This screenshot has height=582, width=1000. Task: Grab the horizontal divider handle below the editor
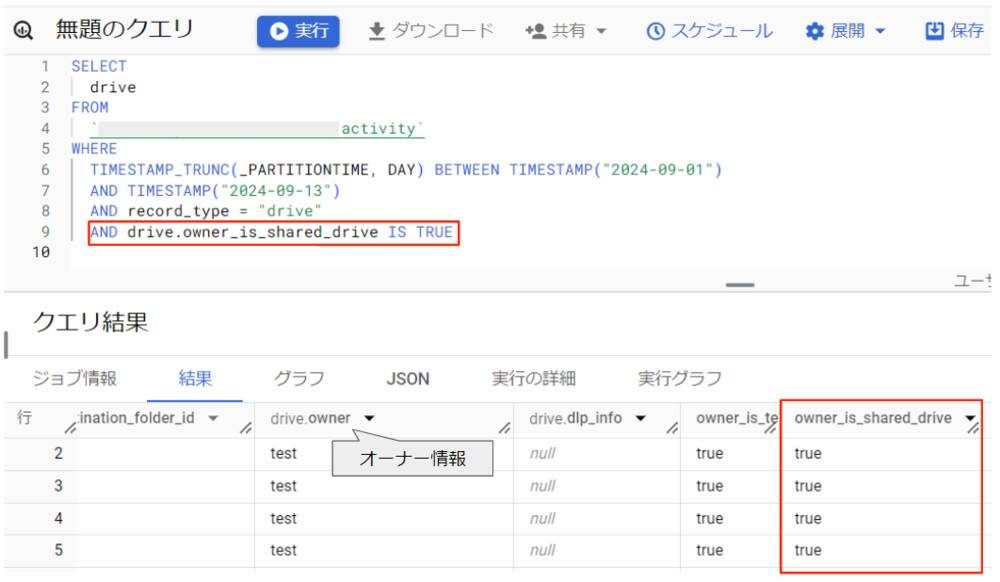point(740,285)
